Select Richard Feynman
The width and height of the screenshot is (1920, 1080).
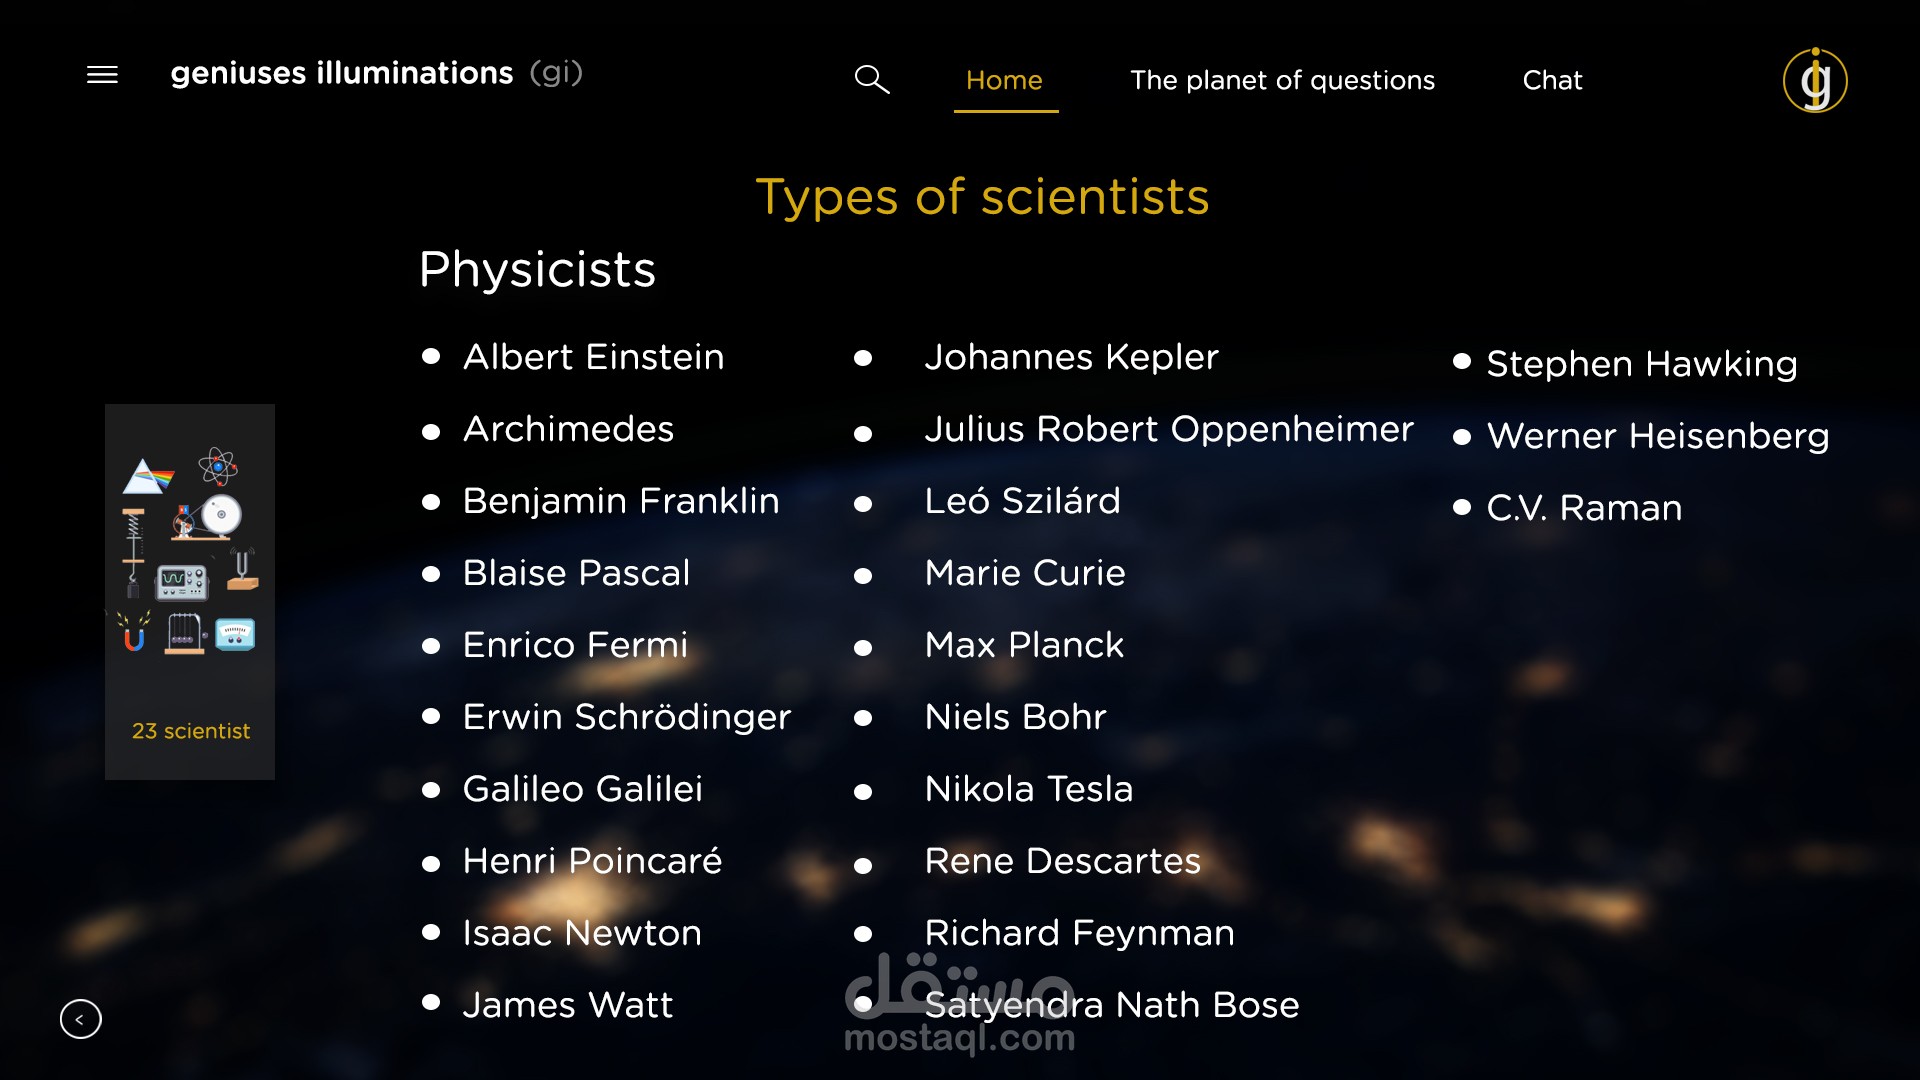click(x=1079, y=933)
